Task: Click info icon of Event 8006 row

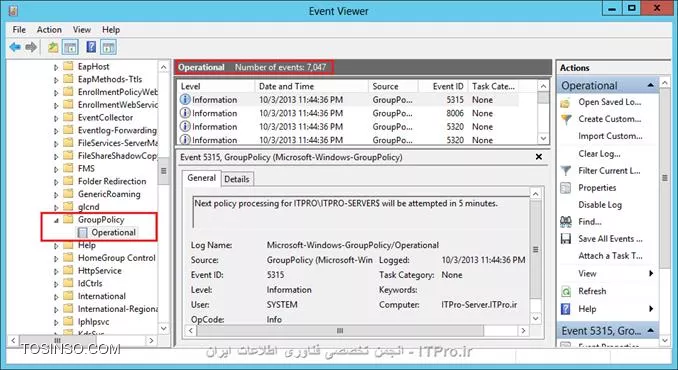Action: pyautogui.click(x=185, y=113)
